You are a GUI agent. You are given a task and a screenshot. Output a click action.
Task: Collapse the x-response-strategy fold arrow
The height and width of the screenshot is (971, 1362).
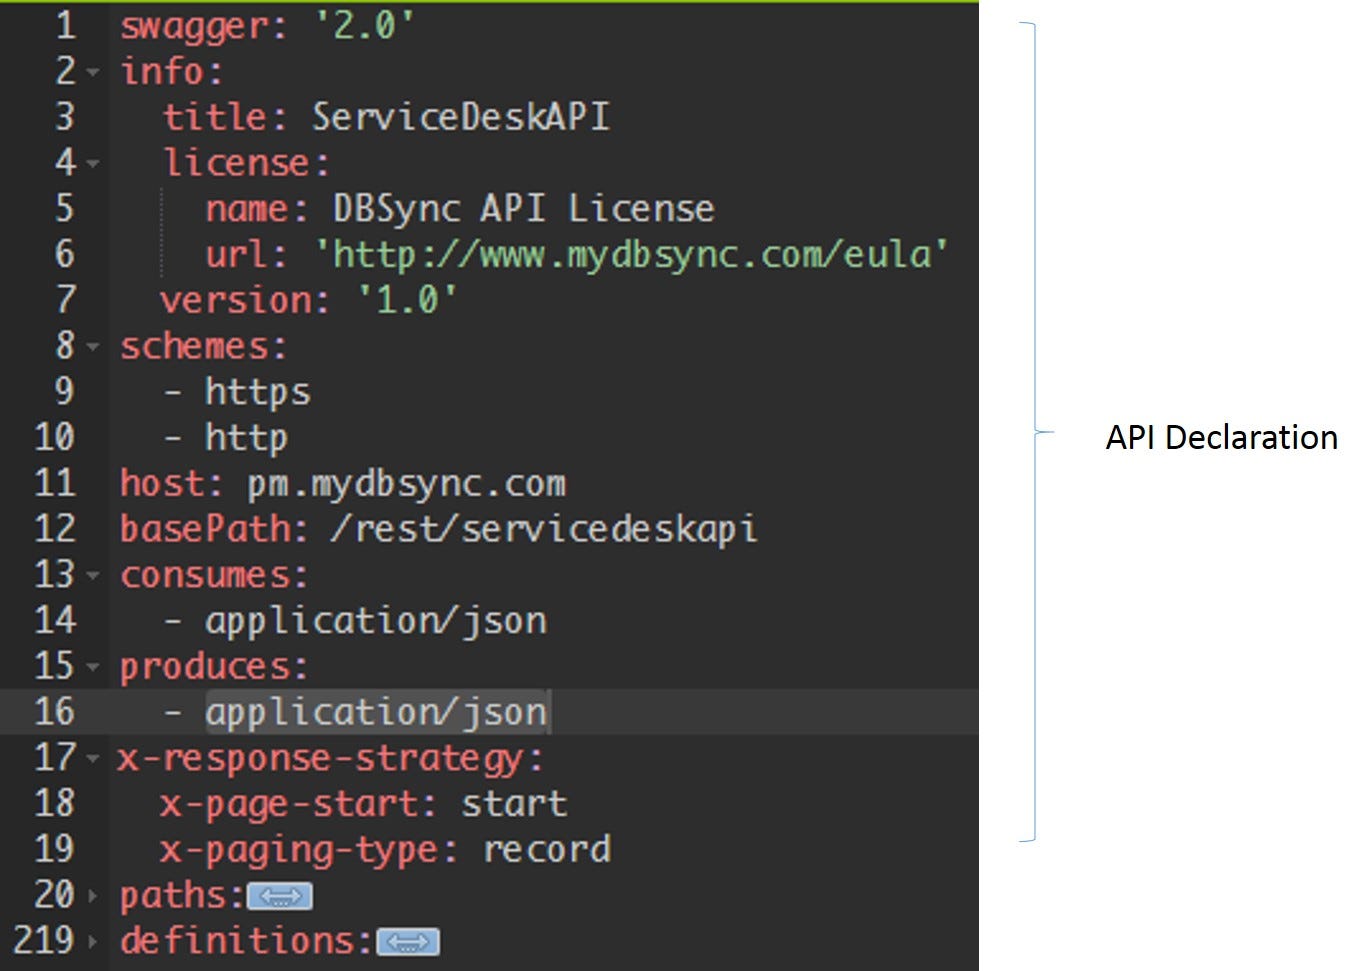[93, 759]
